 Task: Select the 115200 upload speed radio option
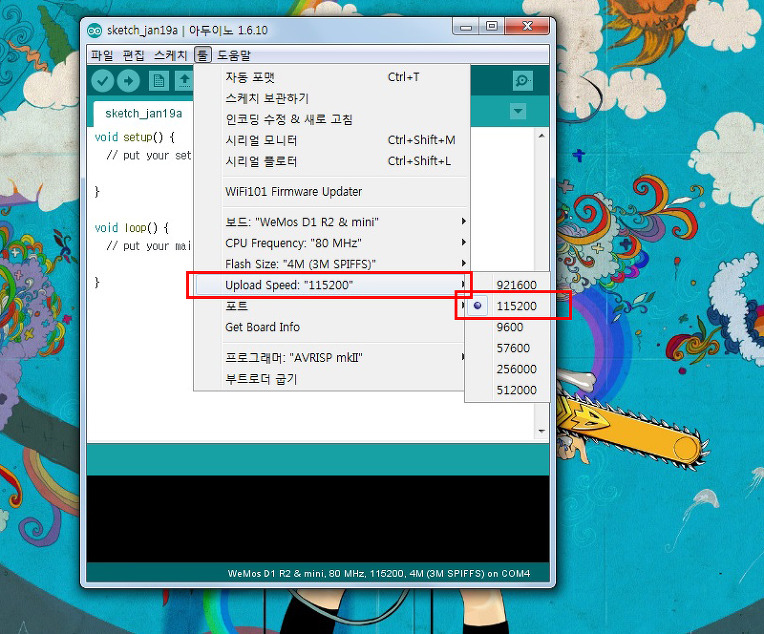507,306
